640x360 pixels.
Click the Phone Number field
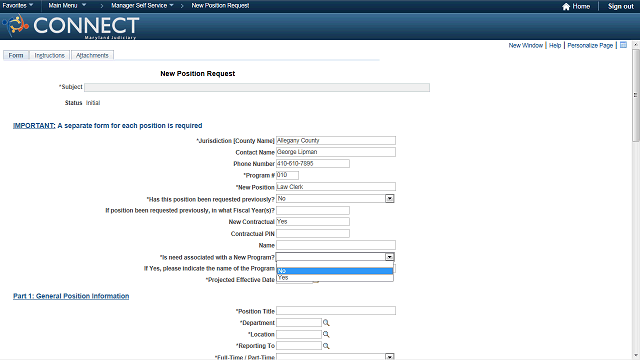point(313,164)
